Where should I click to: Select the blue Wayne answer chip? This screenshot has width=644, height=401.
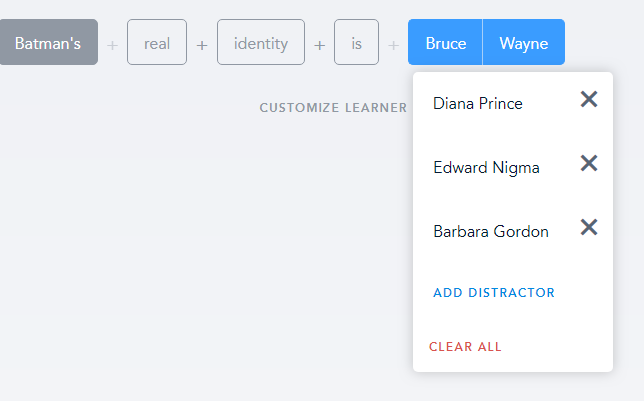[524, 43]
